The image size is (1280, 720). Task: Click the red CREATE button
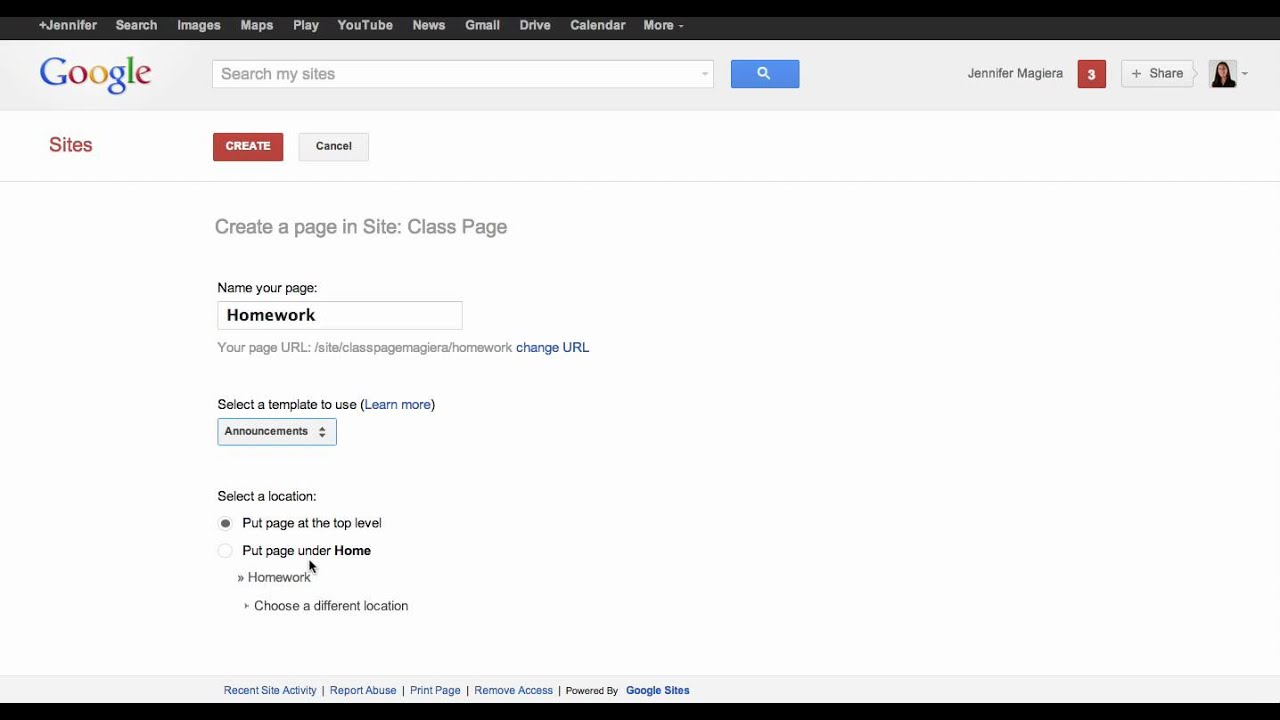click(248, 147)
